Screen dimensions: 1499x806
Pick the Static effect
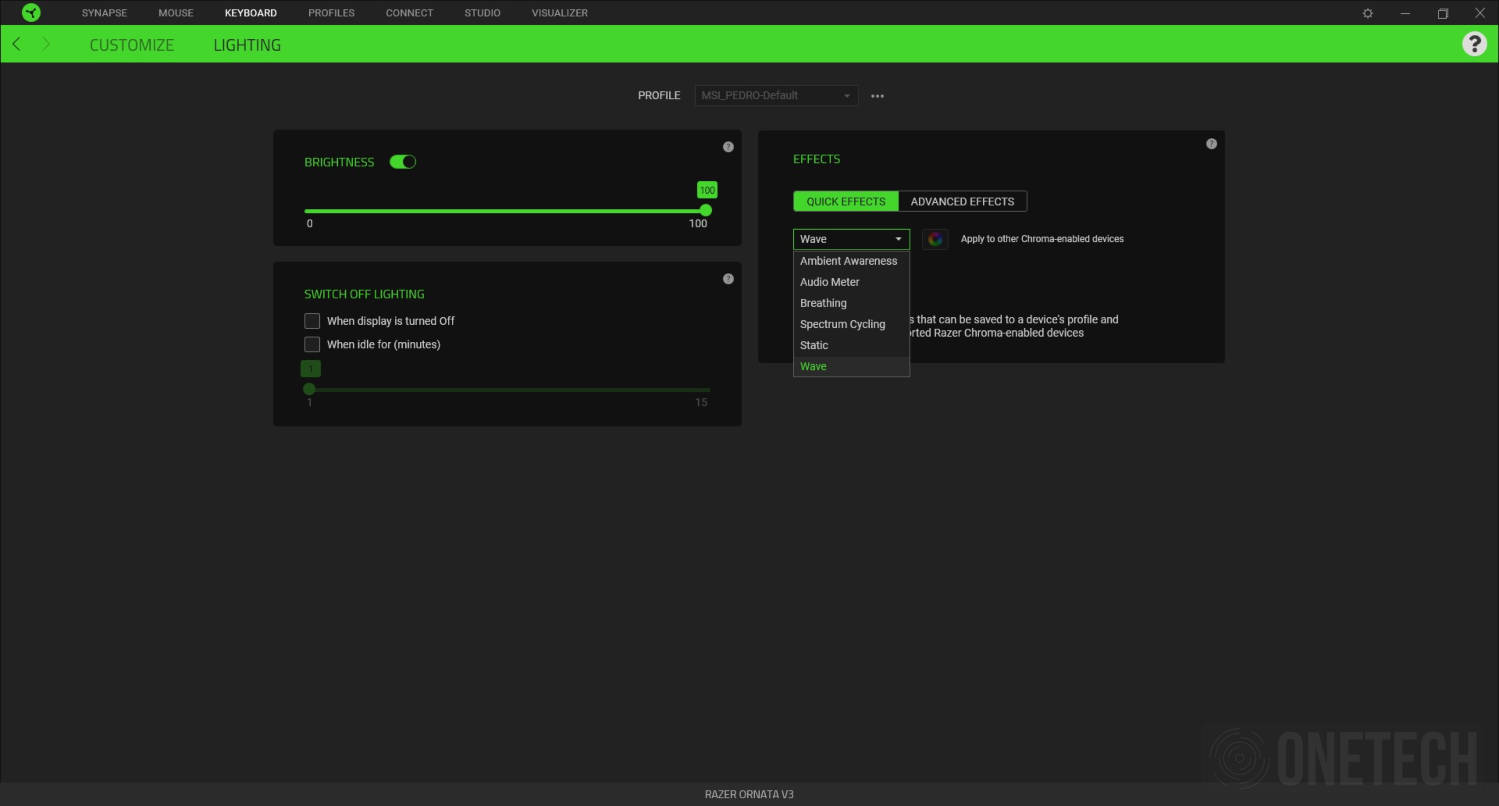851,345
